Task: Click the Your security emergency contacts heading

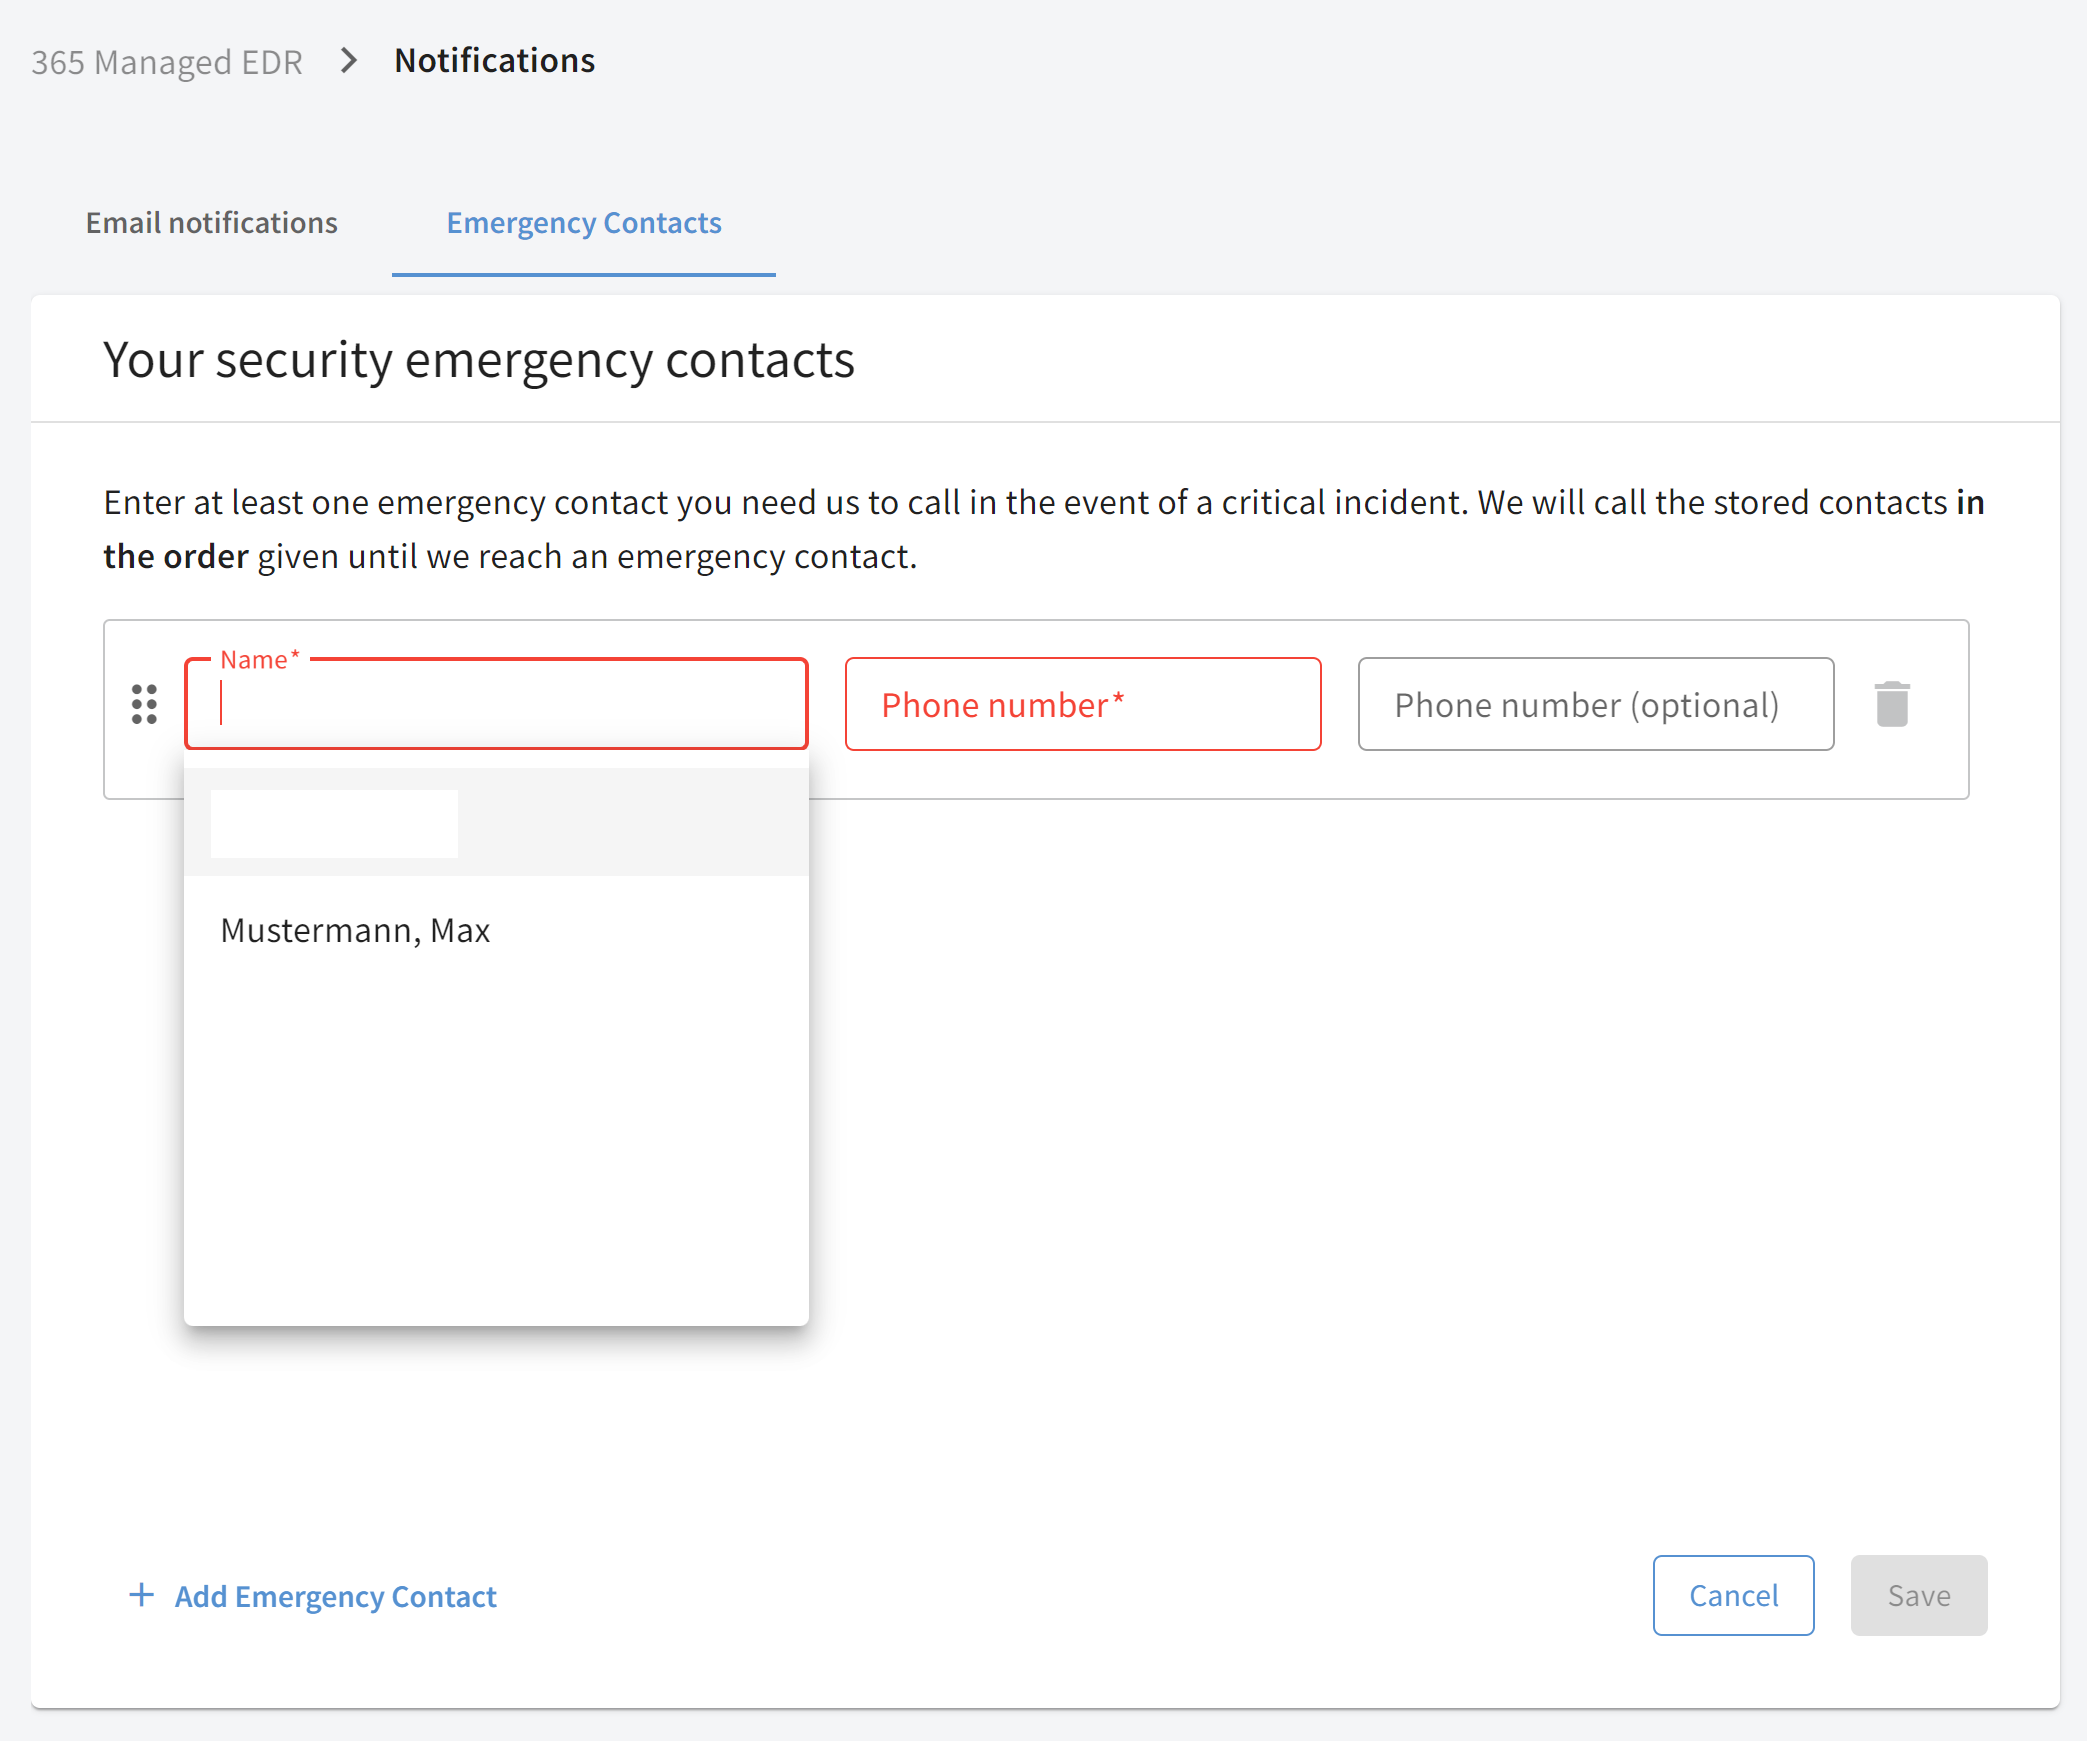Action: (479, 360)
